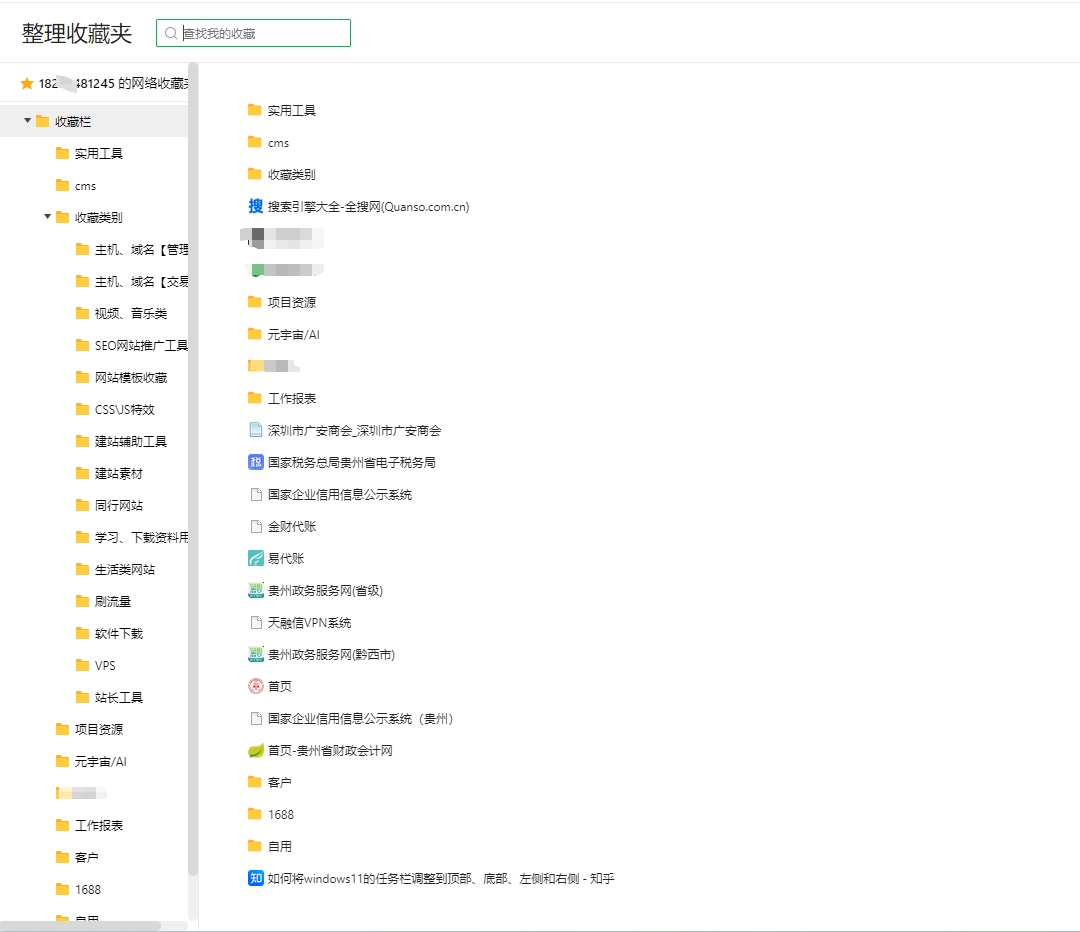Click the sidebar horizontal scrollbar
The image size is (1080, 932).
81,926
